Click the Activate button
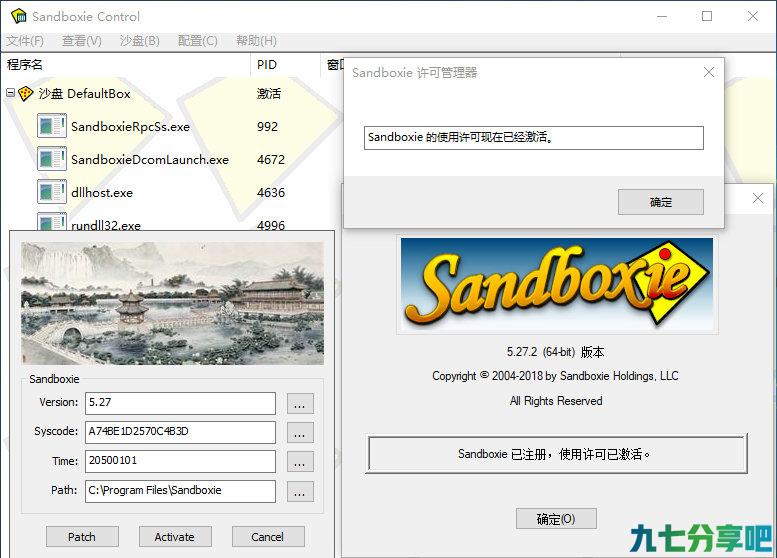777x558 pixels. coord(175,537)
